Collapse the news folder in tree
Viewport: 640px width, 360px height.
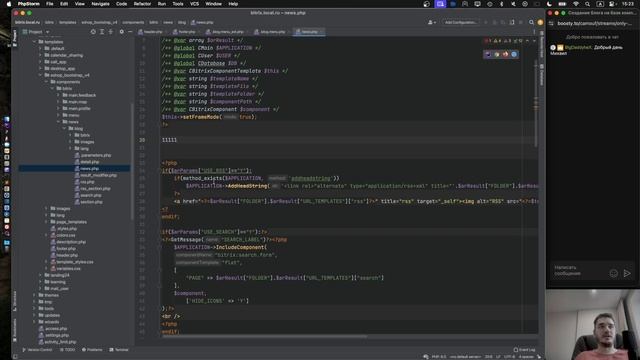click(x=58, y=122)
